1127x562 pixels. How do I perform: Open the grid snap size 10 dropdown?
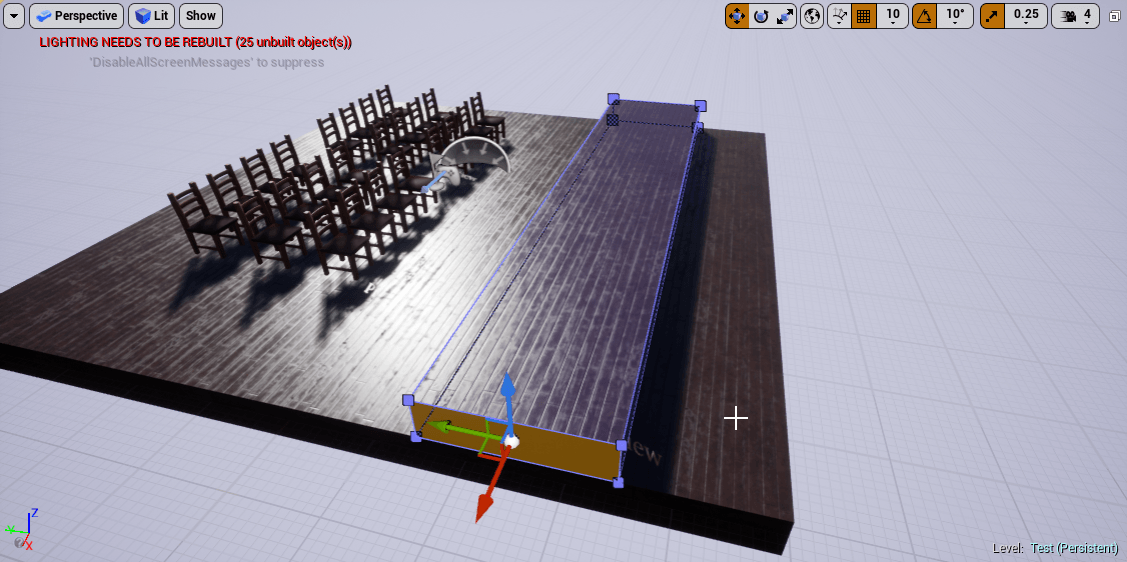coord(892,16)
